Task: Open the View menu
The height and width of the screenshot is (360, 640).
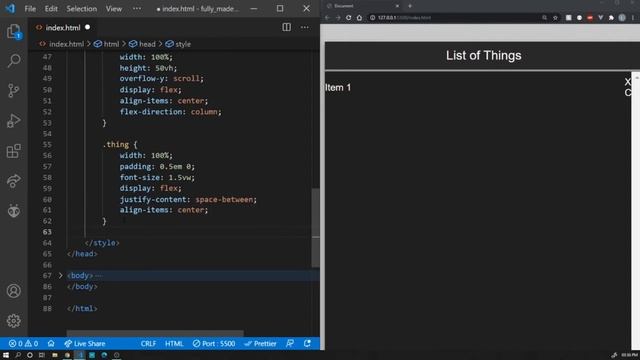Action: [114, 9]
